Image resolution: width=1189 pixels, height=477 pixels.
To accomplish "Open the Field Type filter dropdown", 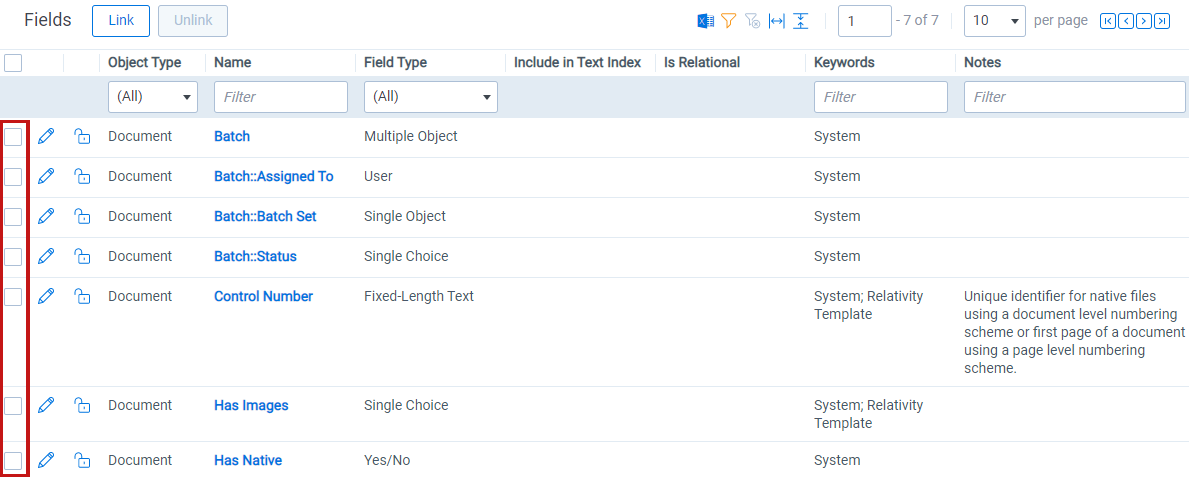I will (431, 97).
